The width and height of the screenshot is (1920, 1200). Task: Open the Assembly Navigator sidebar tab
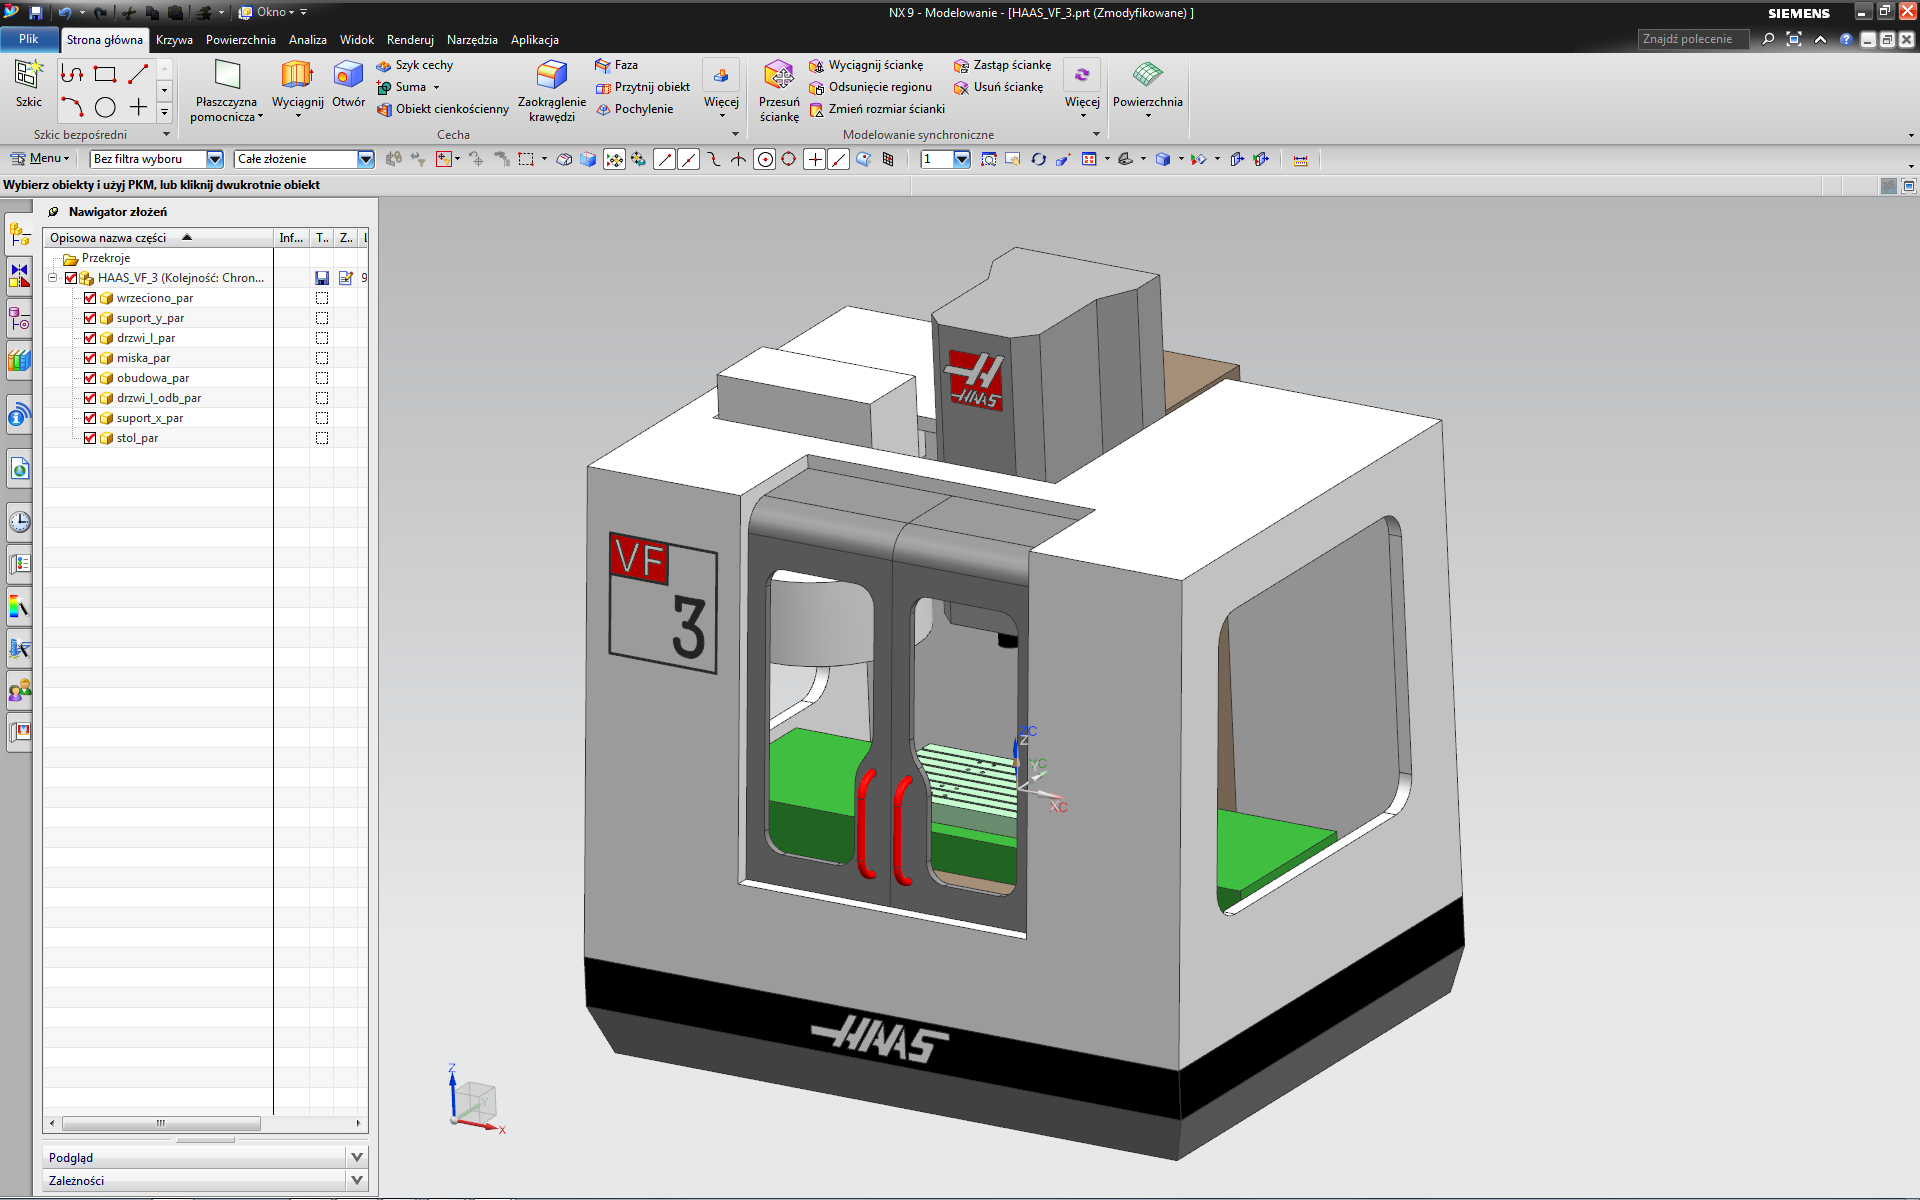(19, 234)
